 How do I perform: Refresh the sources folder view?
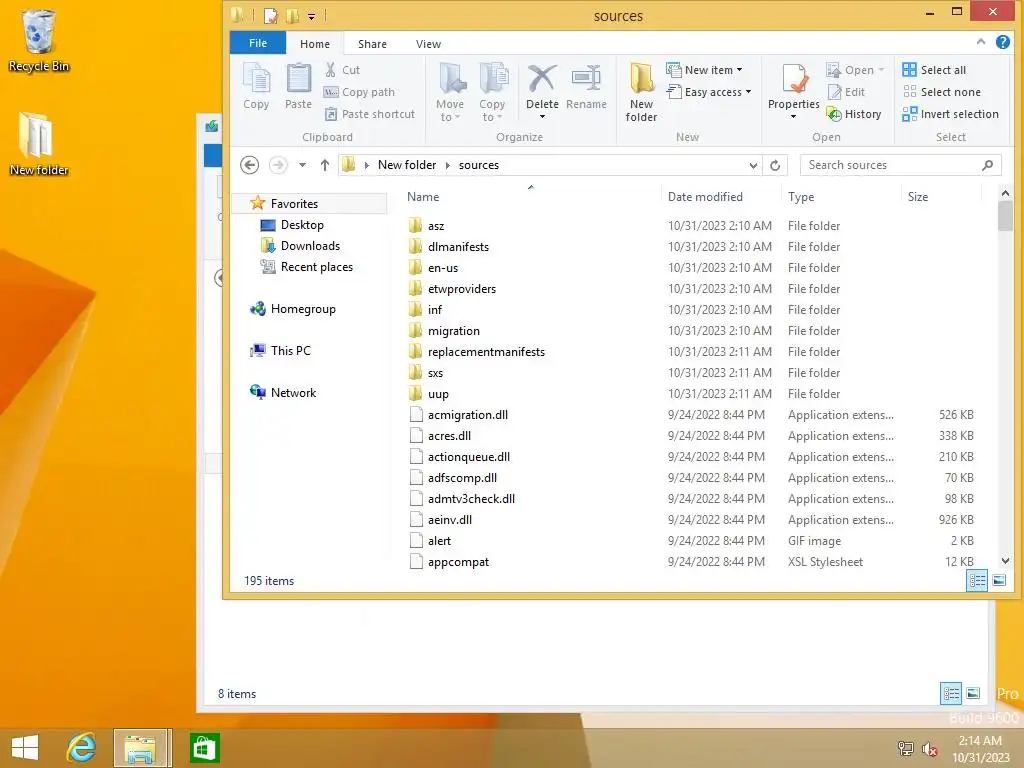pyautogui.click(x=775, y=165)
